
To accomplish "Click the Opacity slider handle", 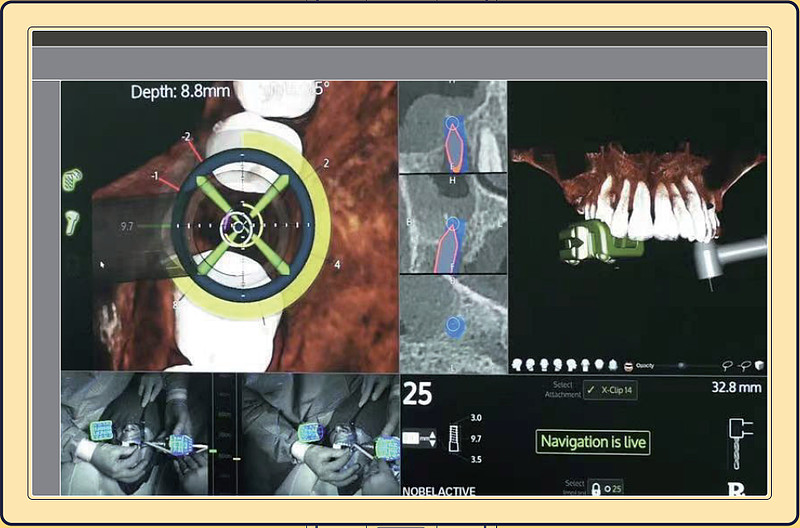I will pos(681,365).
